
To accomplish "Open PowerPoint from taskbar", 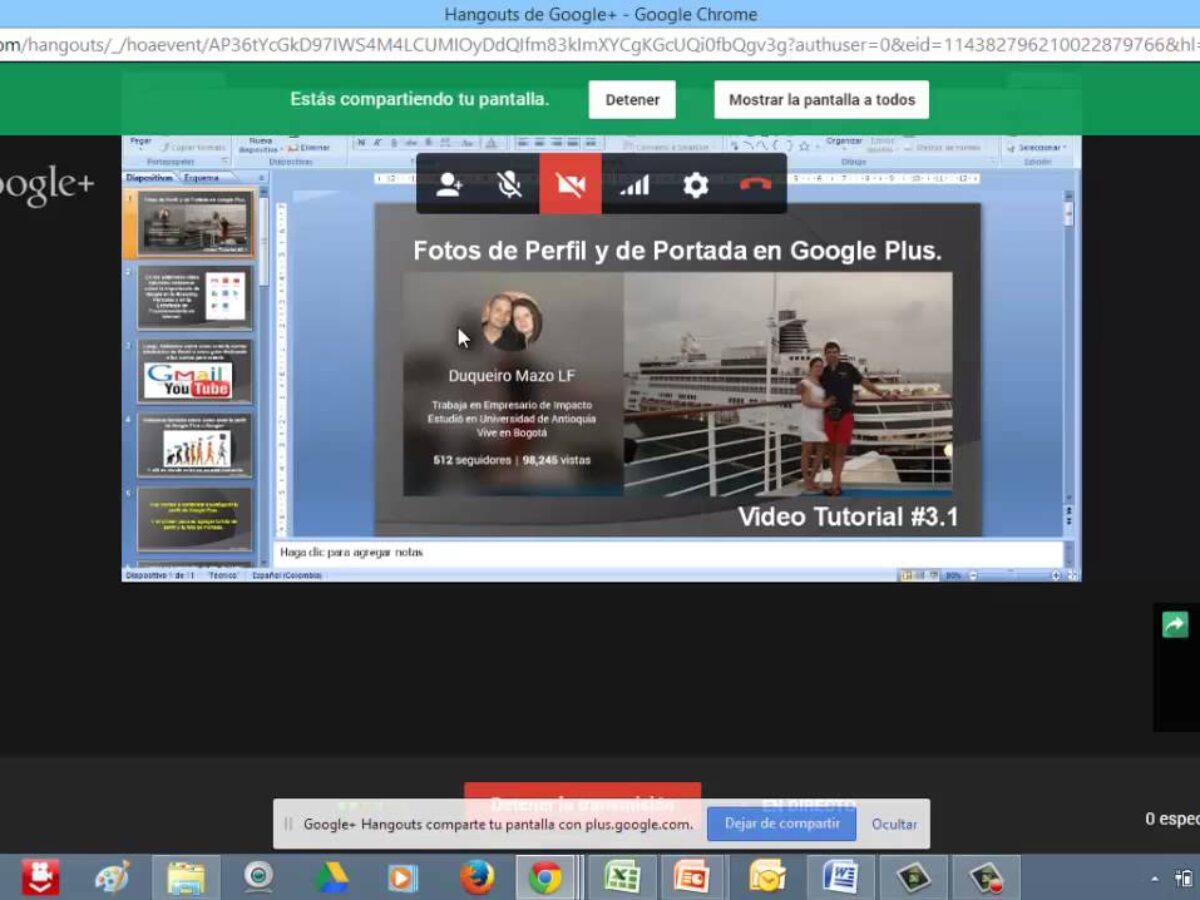I will coord(692,877).
